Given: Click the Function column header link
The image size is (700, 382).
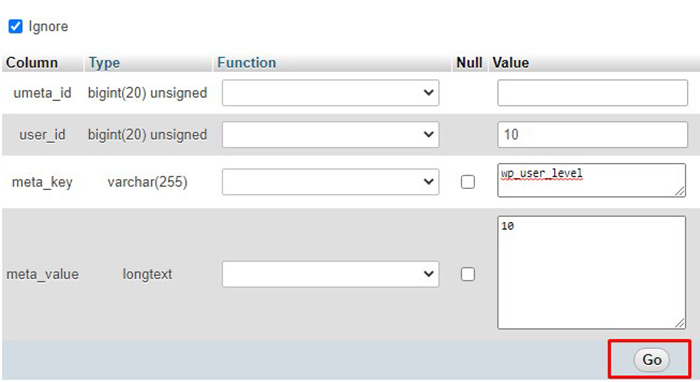Looking at the screenshot, I should tap(246, 62).
